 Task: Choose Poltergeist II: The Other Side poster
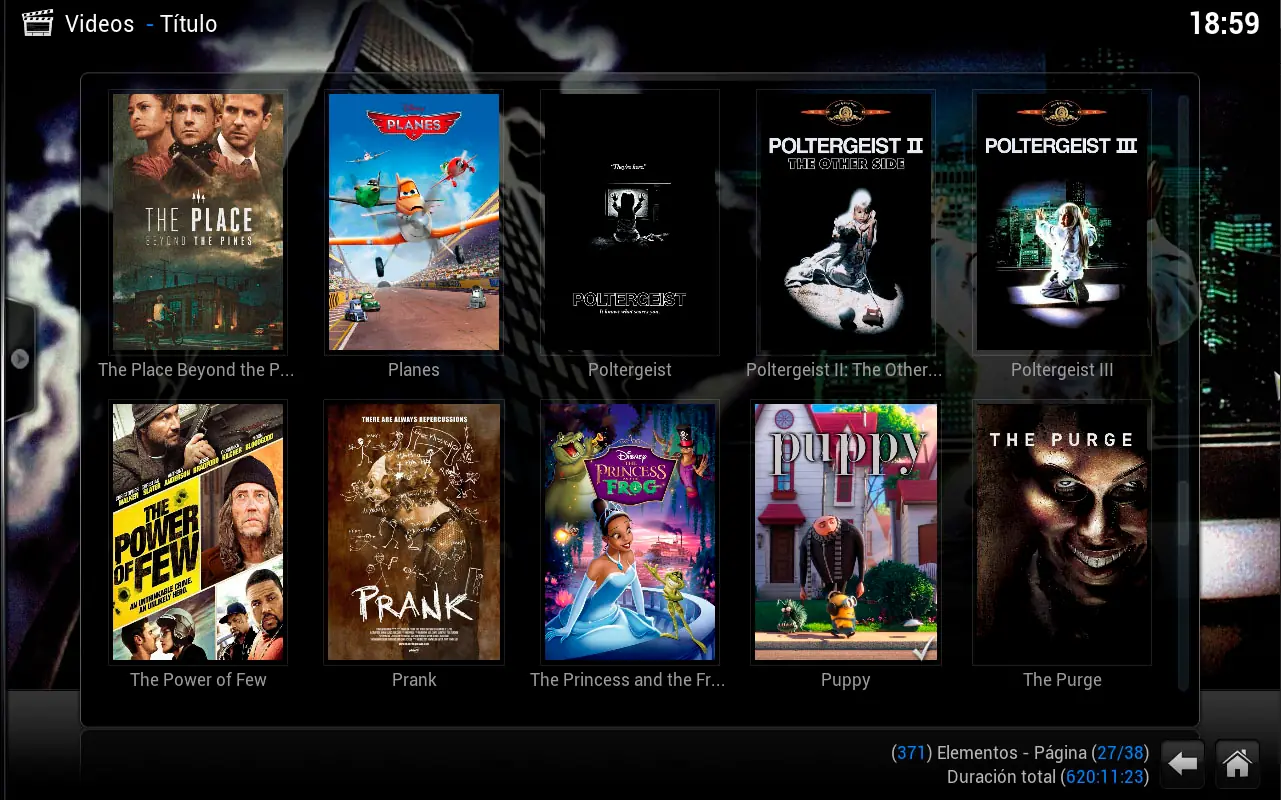click(x=846, y=222)
